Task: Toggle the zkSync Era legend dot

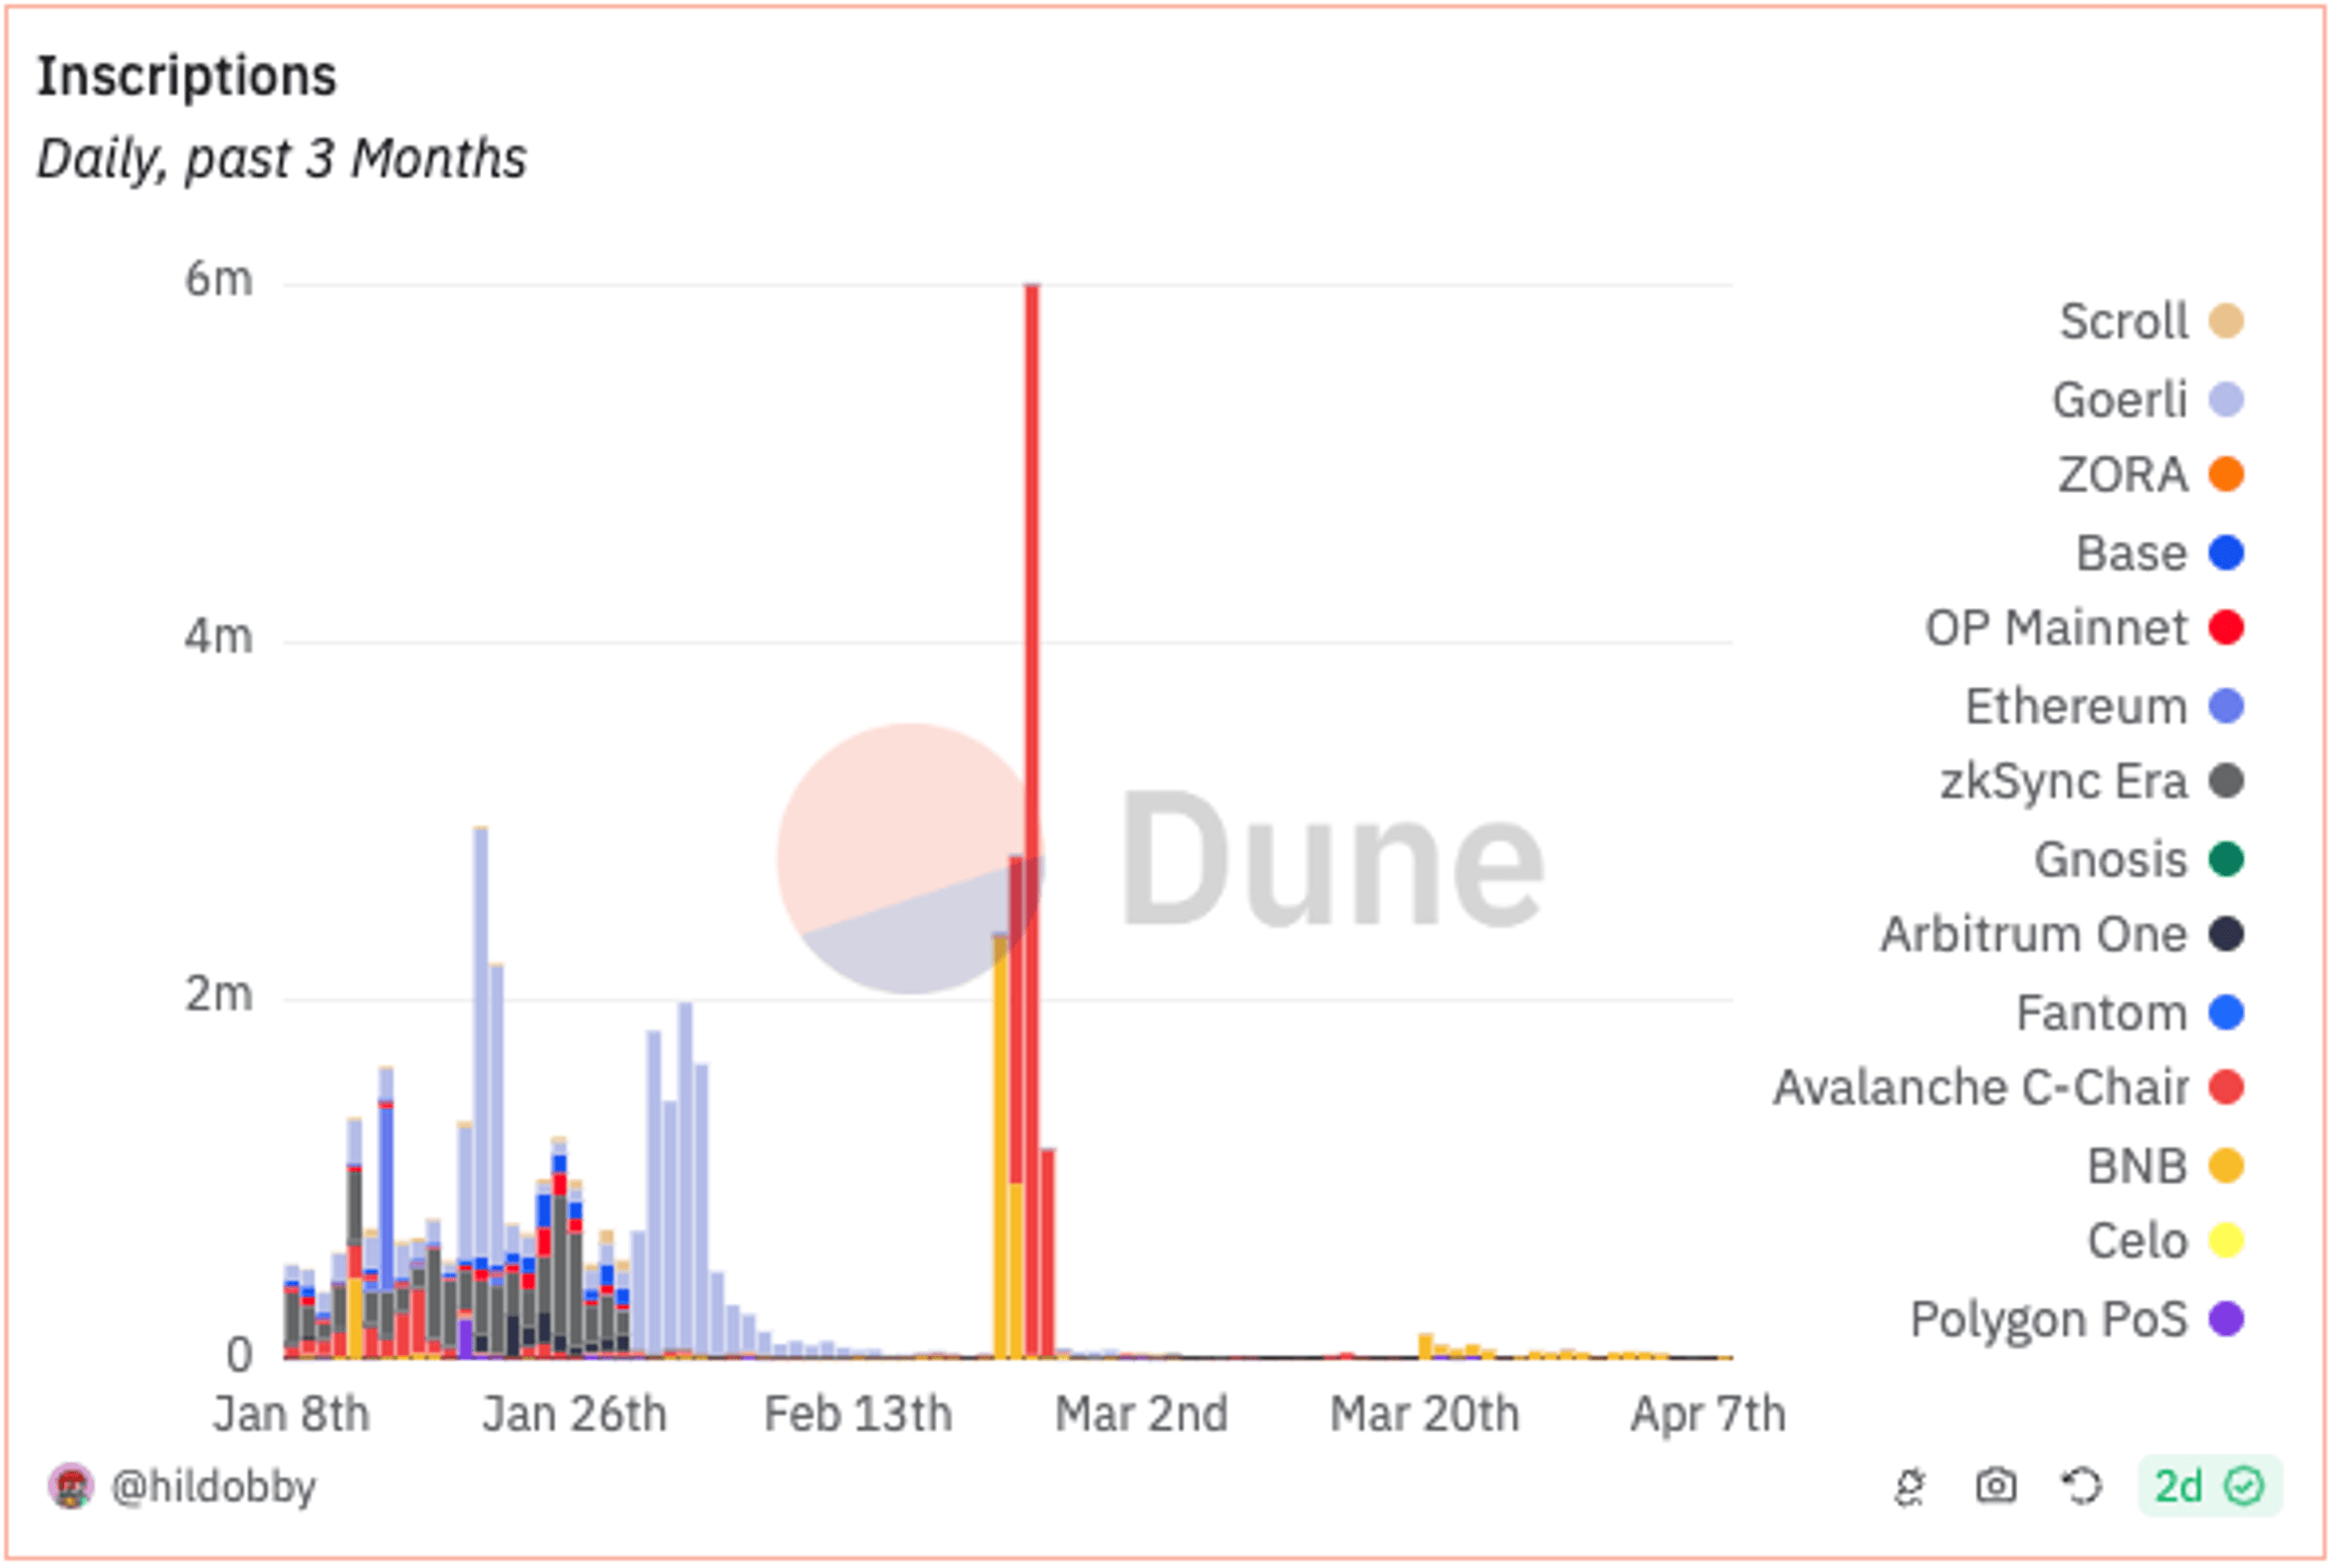Action: 2227,781
